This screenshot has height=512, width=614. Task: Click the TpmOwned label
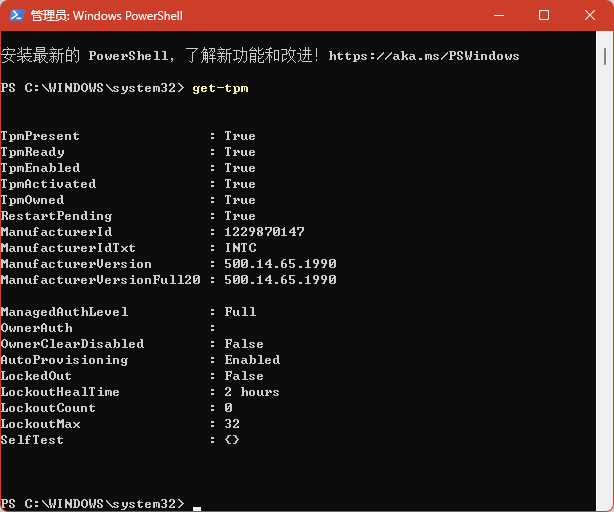(32, 200)
